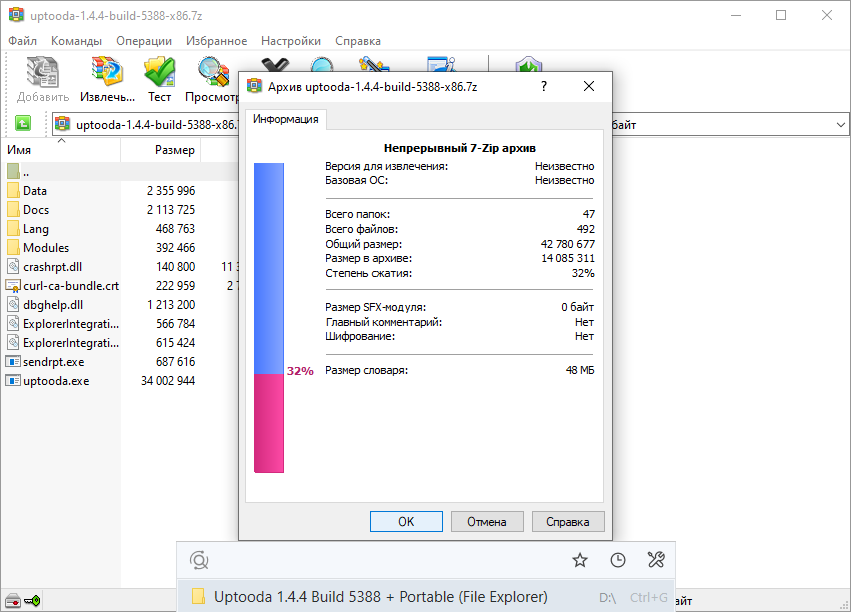Click the size value 1 213 200
Image resolution: width=851 pixels, height=612 pixels.
click(171, 305)
